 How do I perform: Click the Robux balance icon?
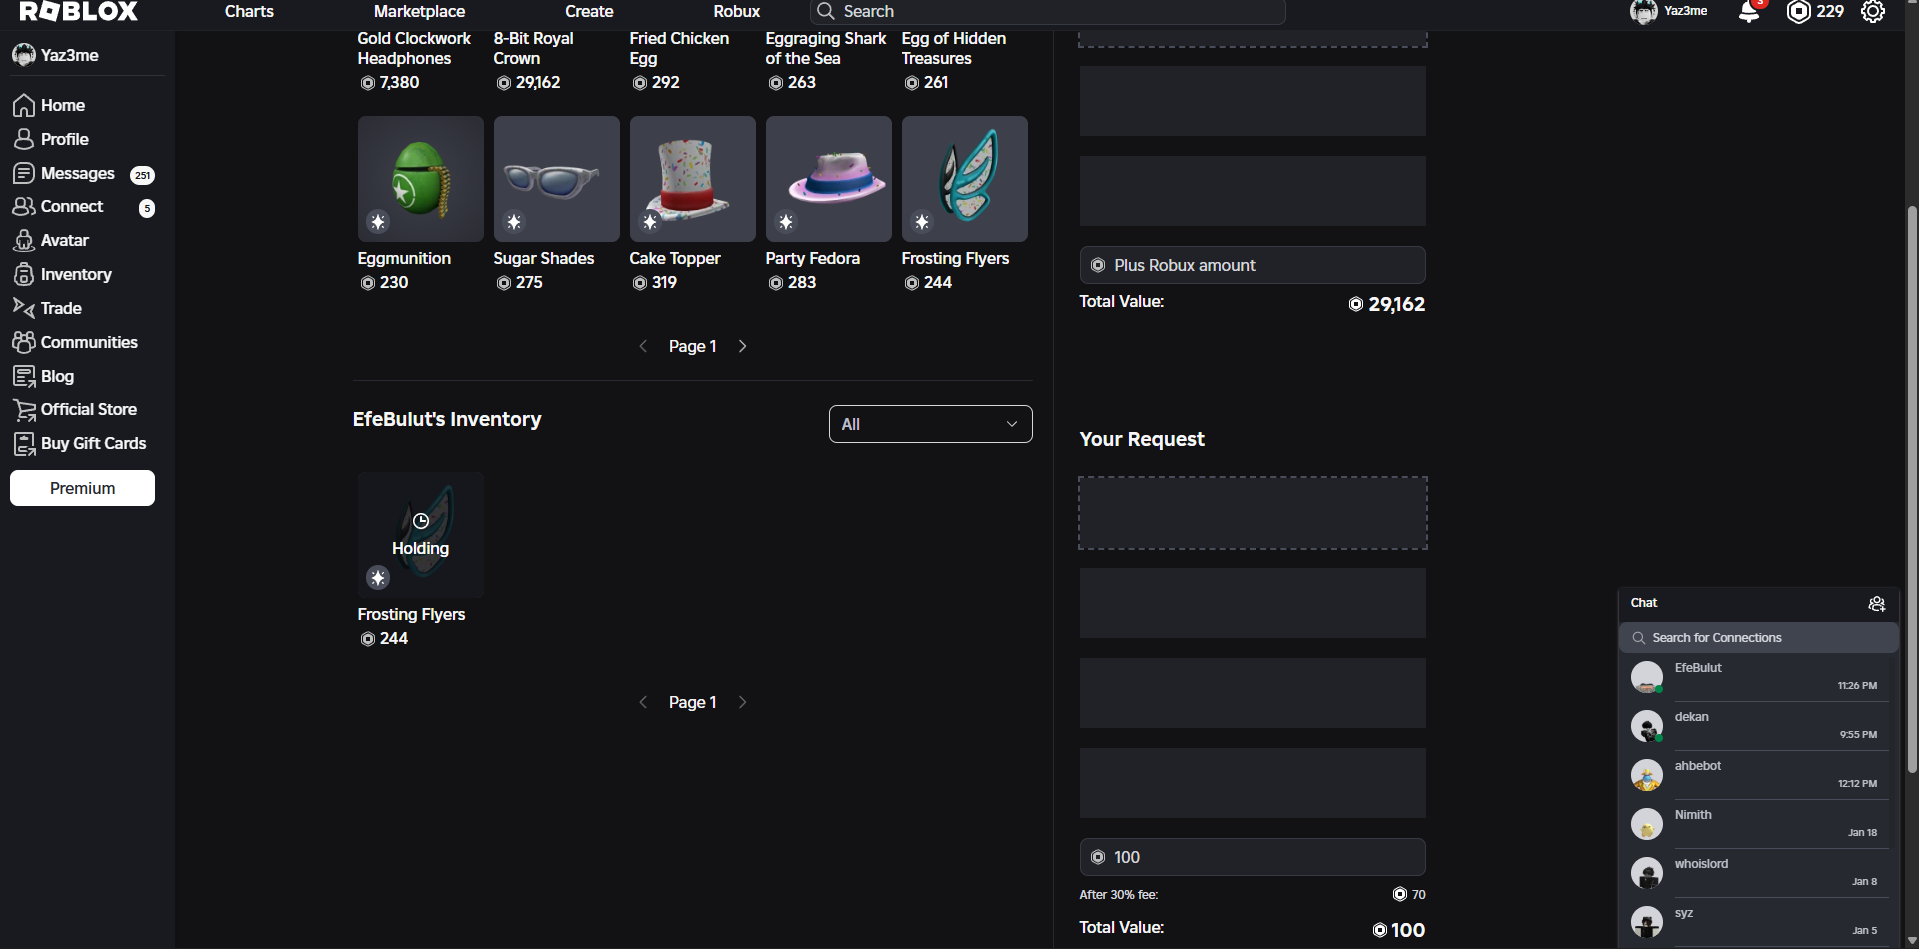pos(1799,11)
